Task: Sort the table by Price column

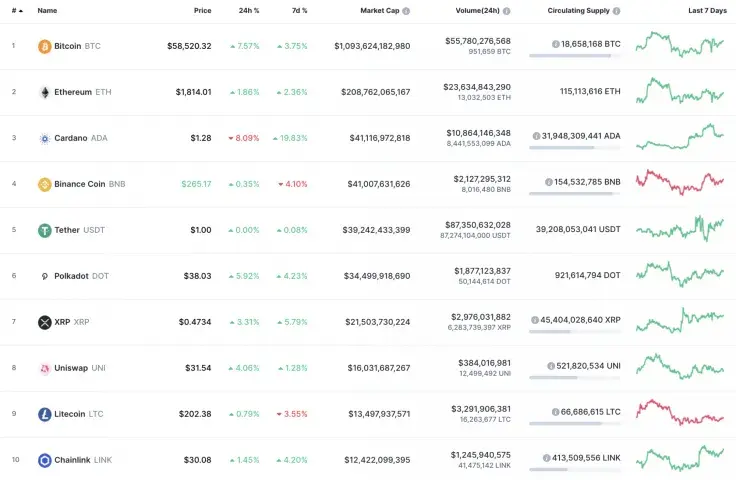Action: click(202, 10)
